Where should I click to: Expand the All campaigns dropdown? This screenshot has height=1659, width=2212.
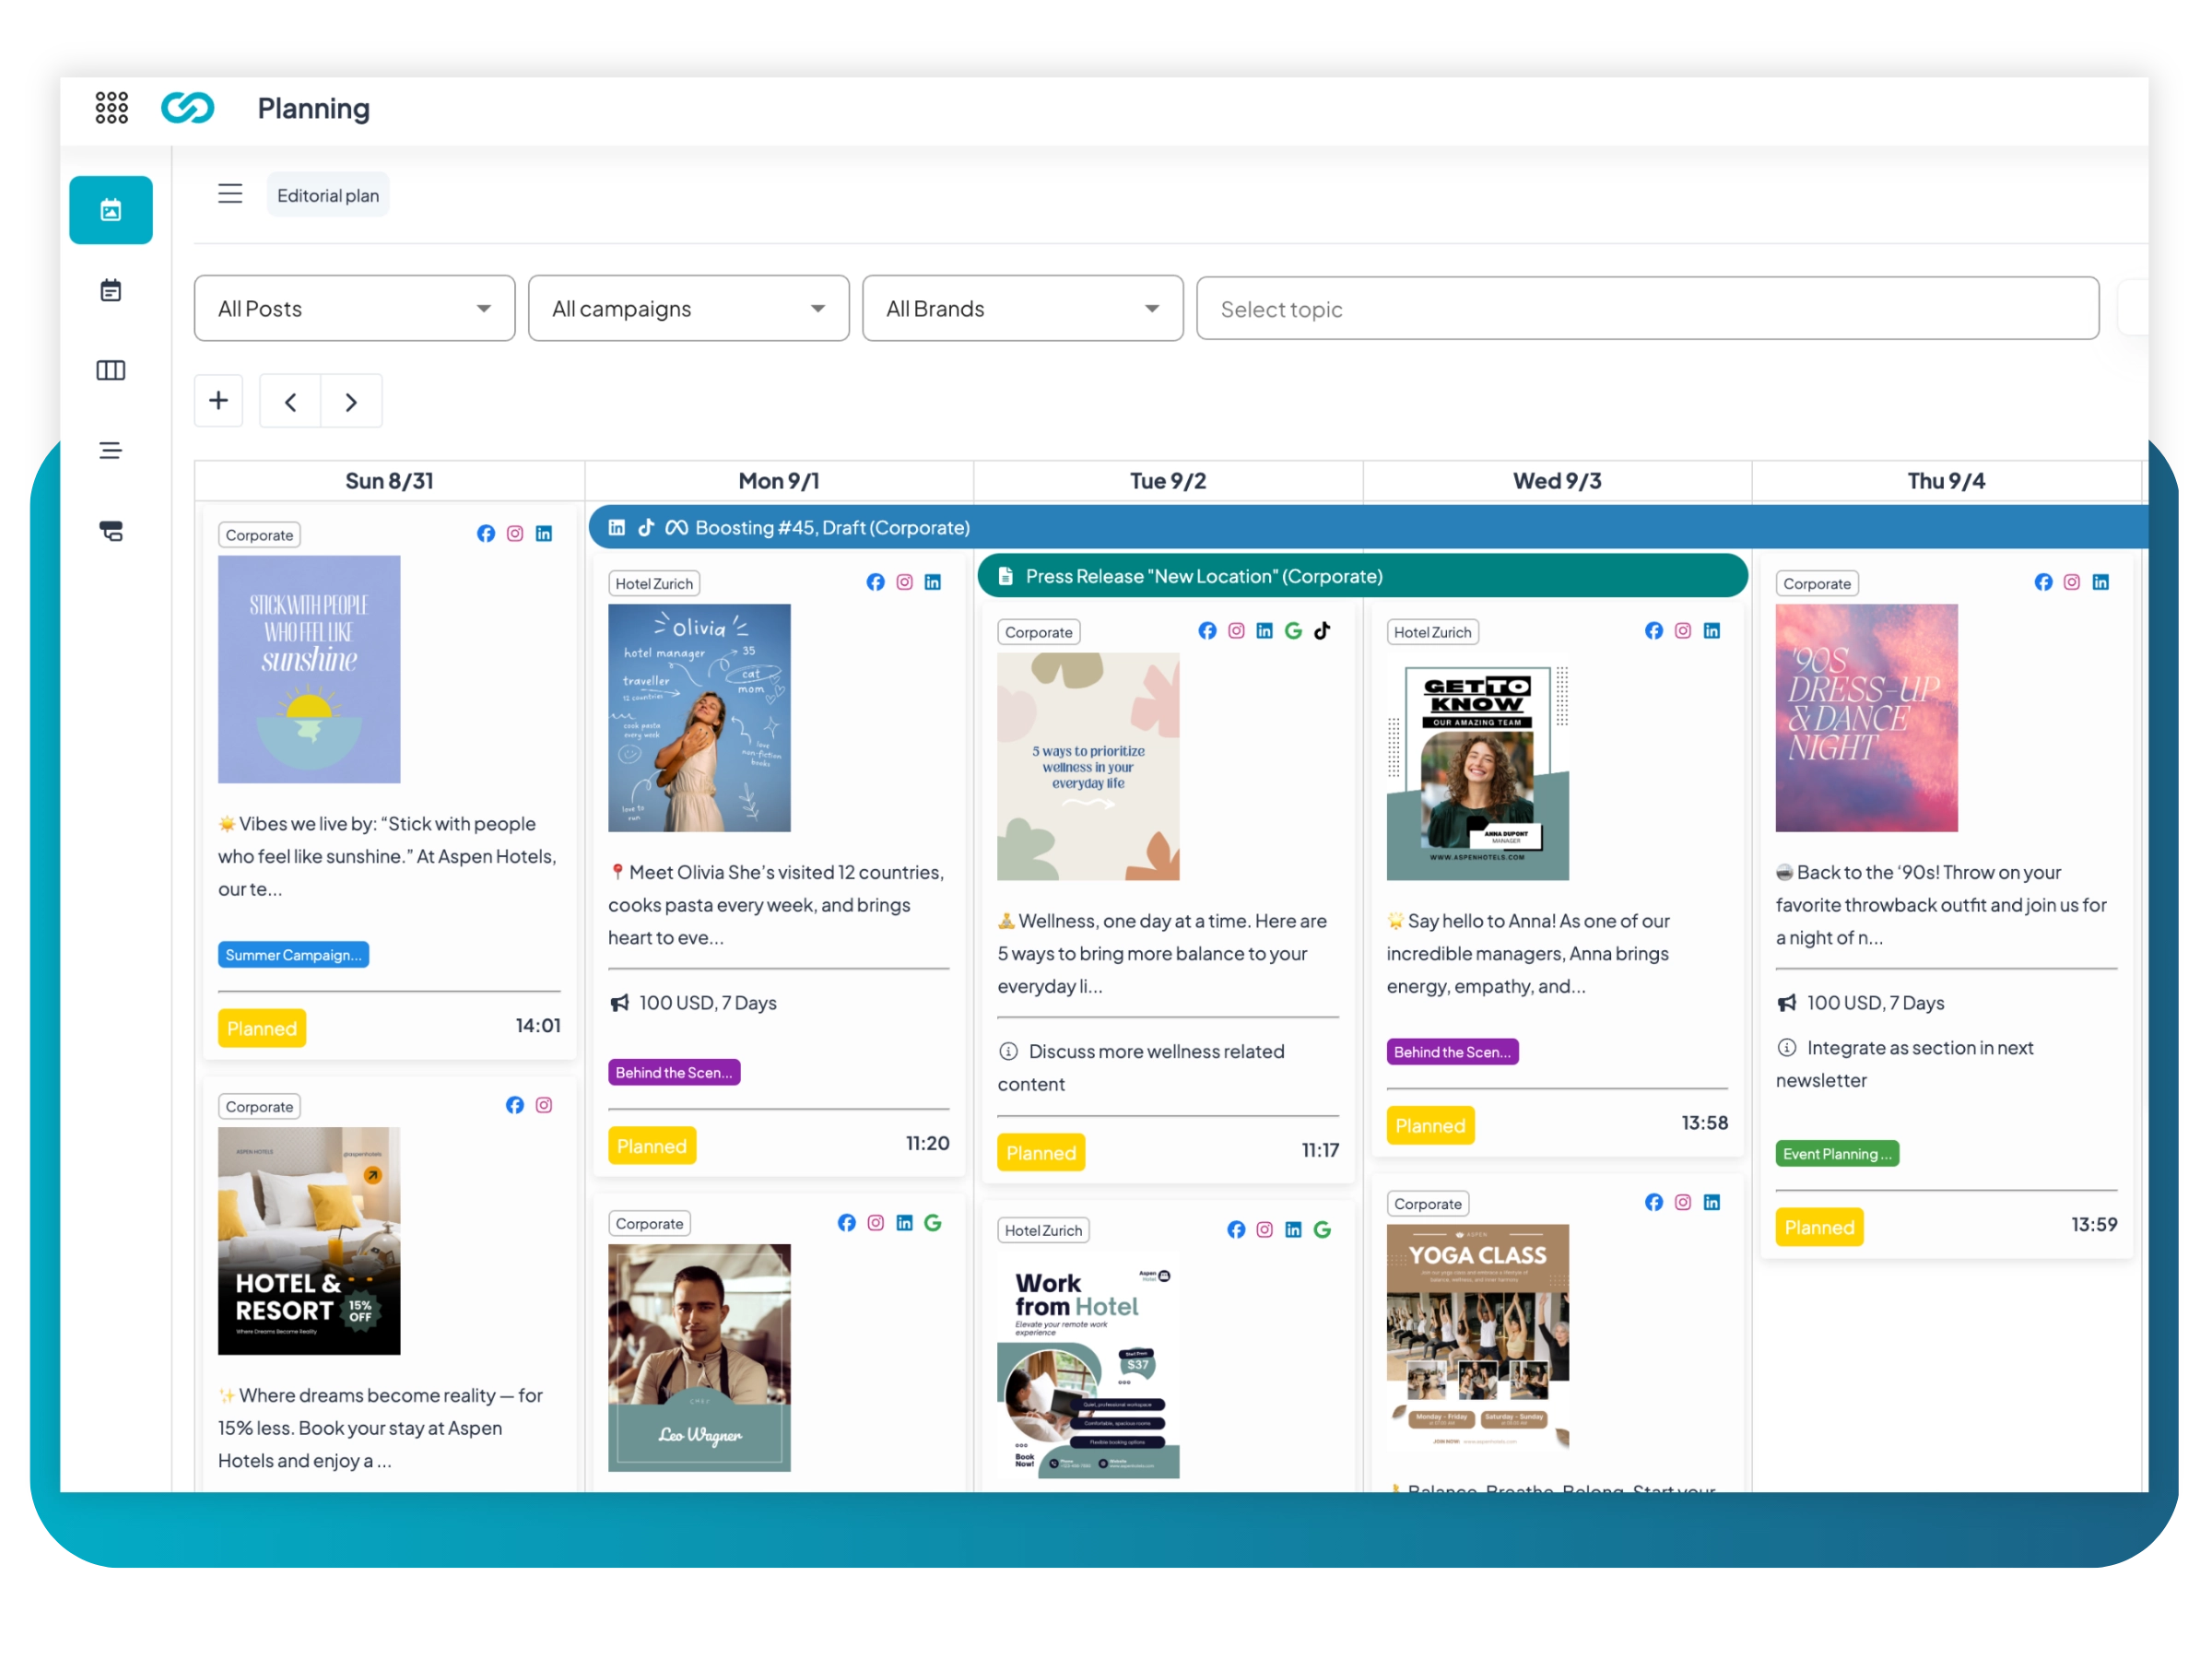click(x=689, y=308)
